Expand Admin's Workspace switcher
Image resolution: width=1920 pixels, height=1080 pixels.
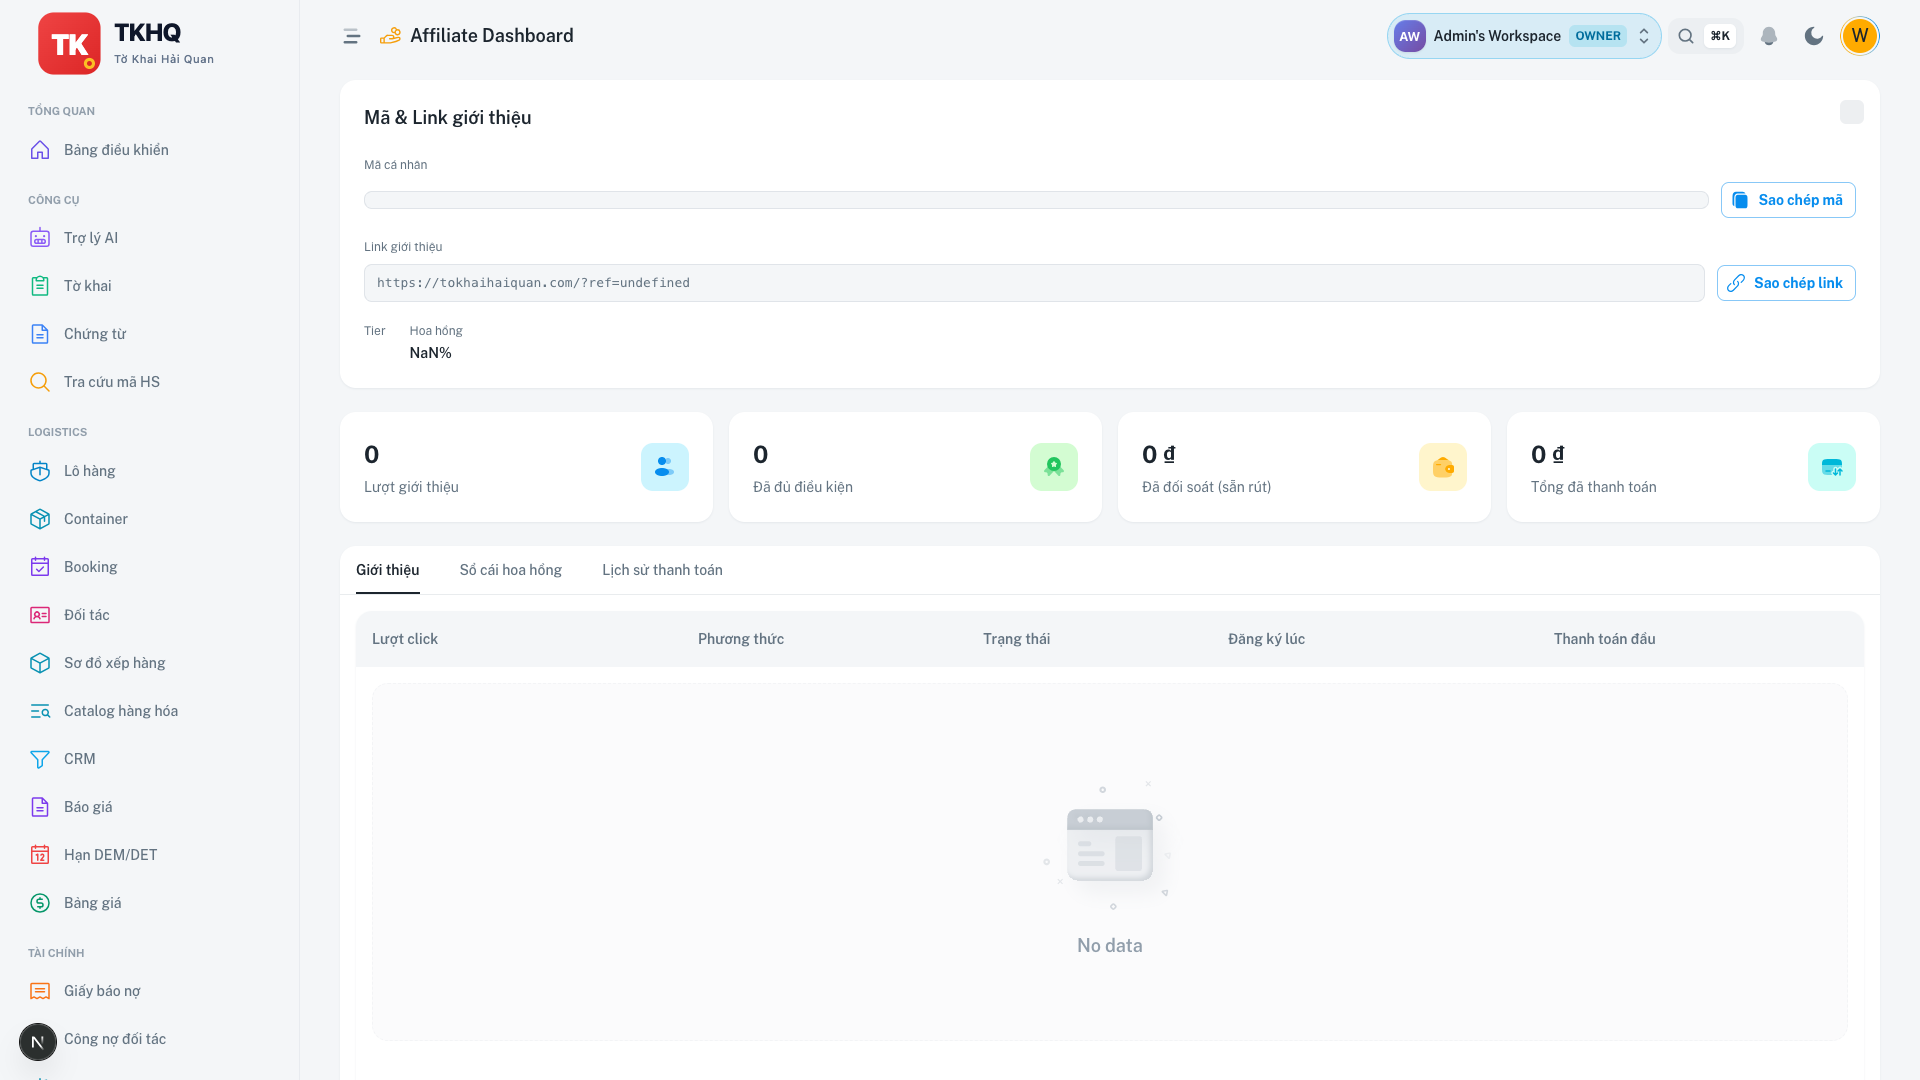[1524, 36]
